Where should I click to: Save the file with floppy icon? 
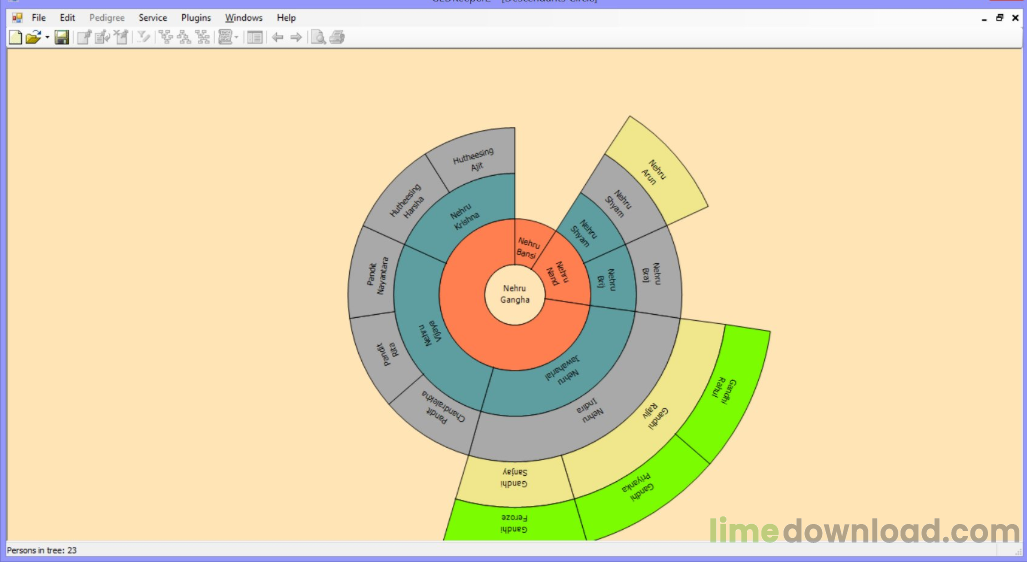(x=62, y=37)
